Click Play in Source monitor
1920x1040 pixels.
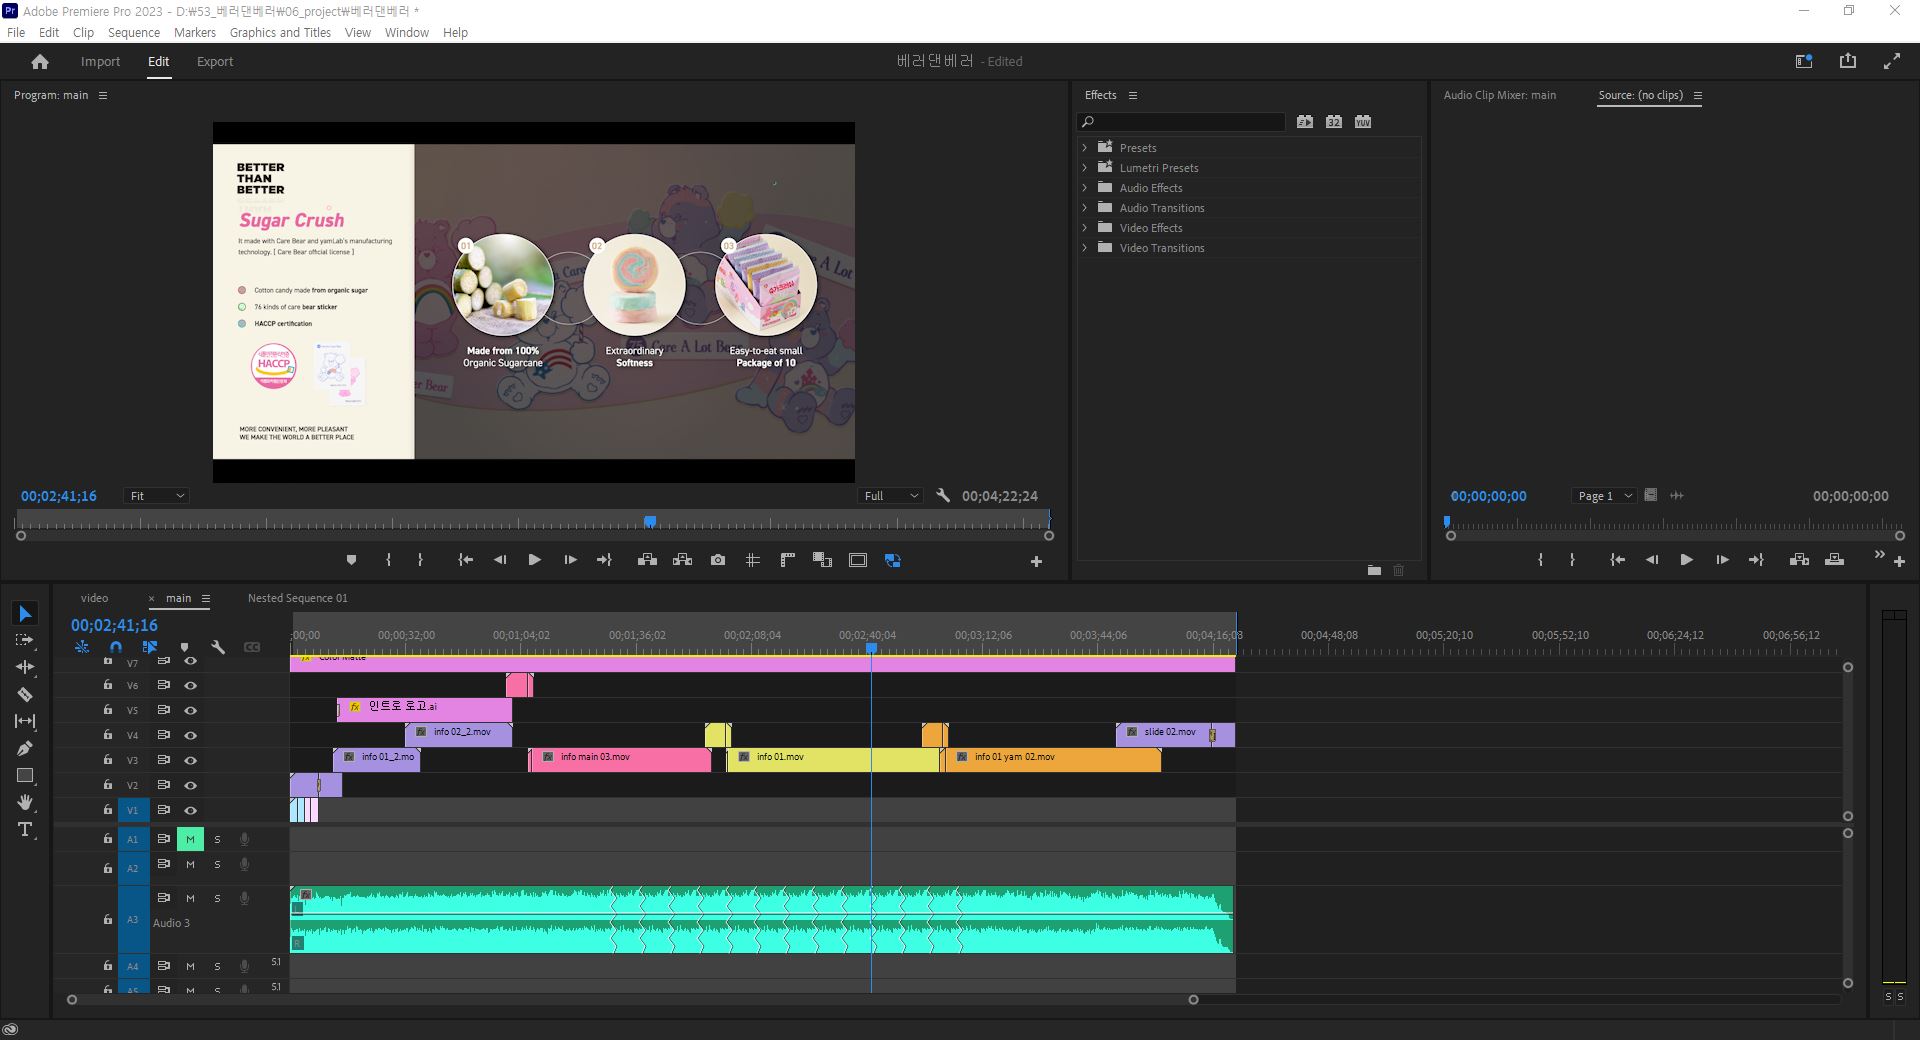coord(1686,560)
